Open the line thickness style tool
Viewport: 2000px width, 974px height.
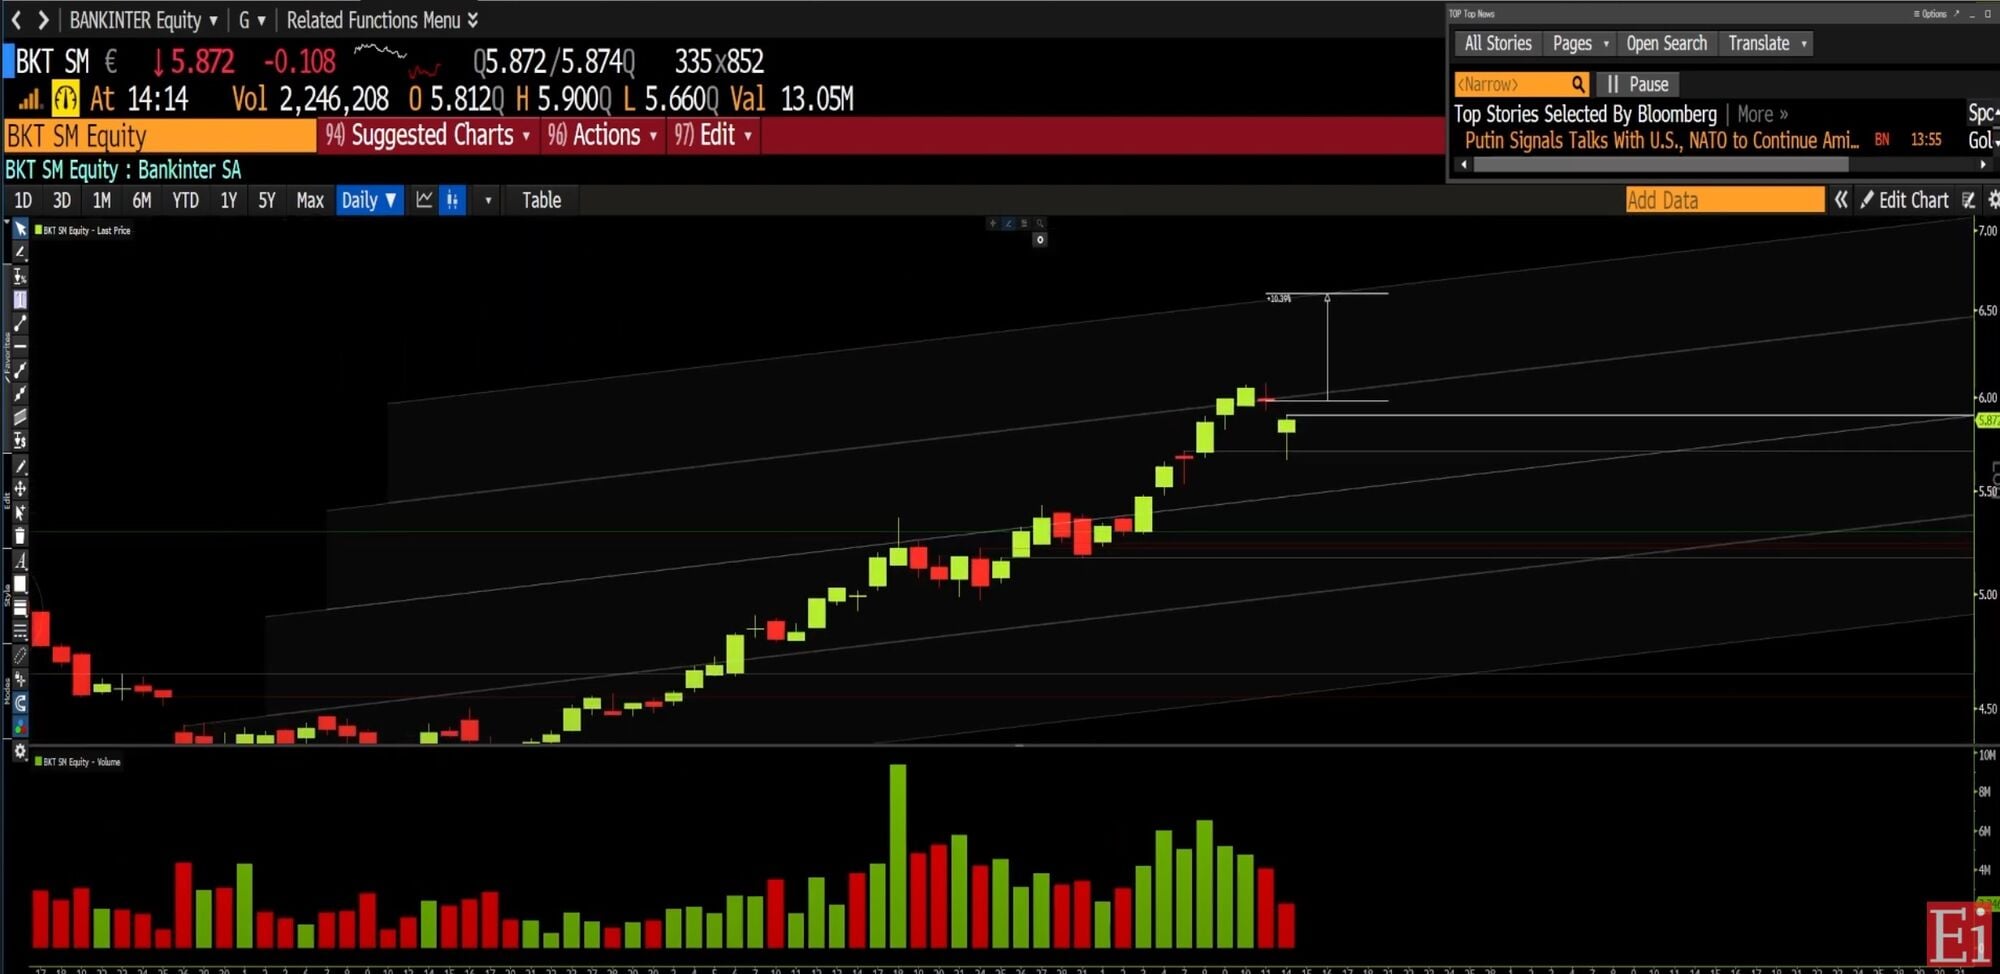click(20, 608)
